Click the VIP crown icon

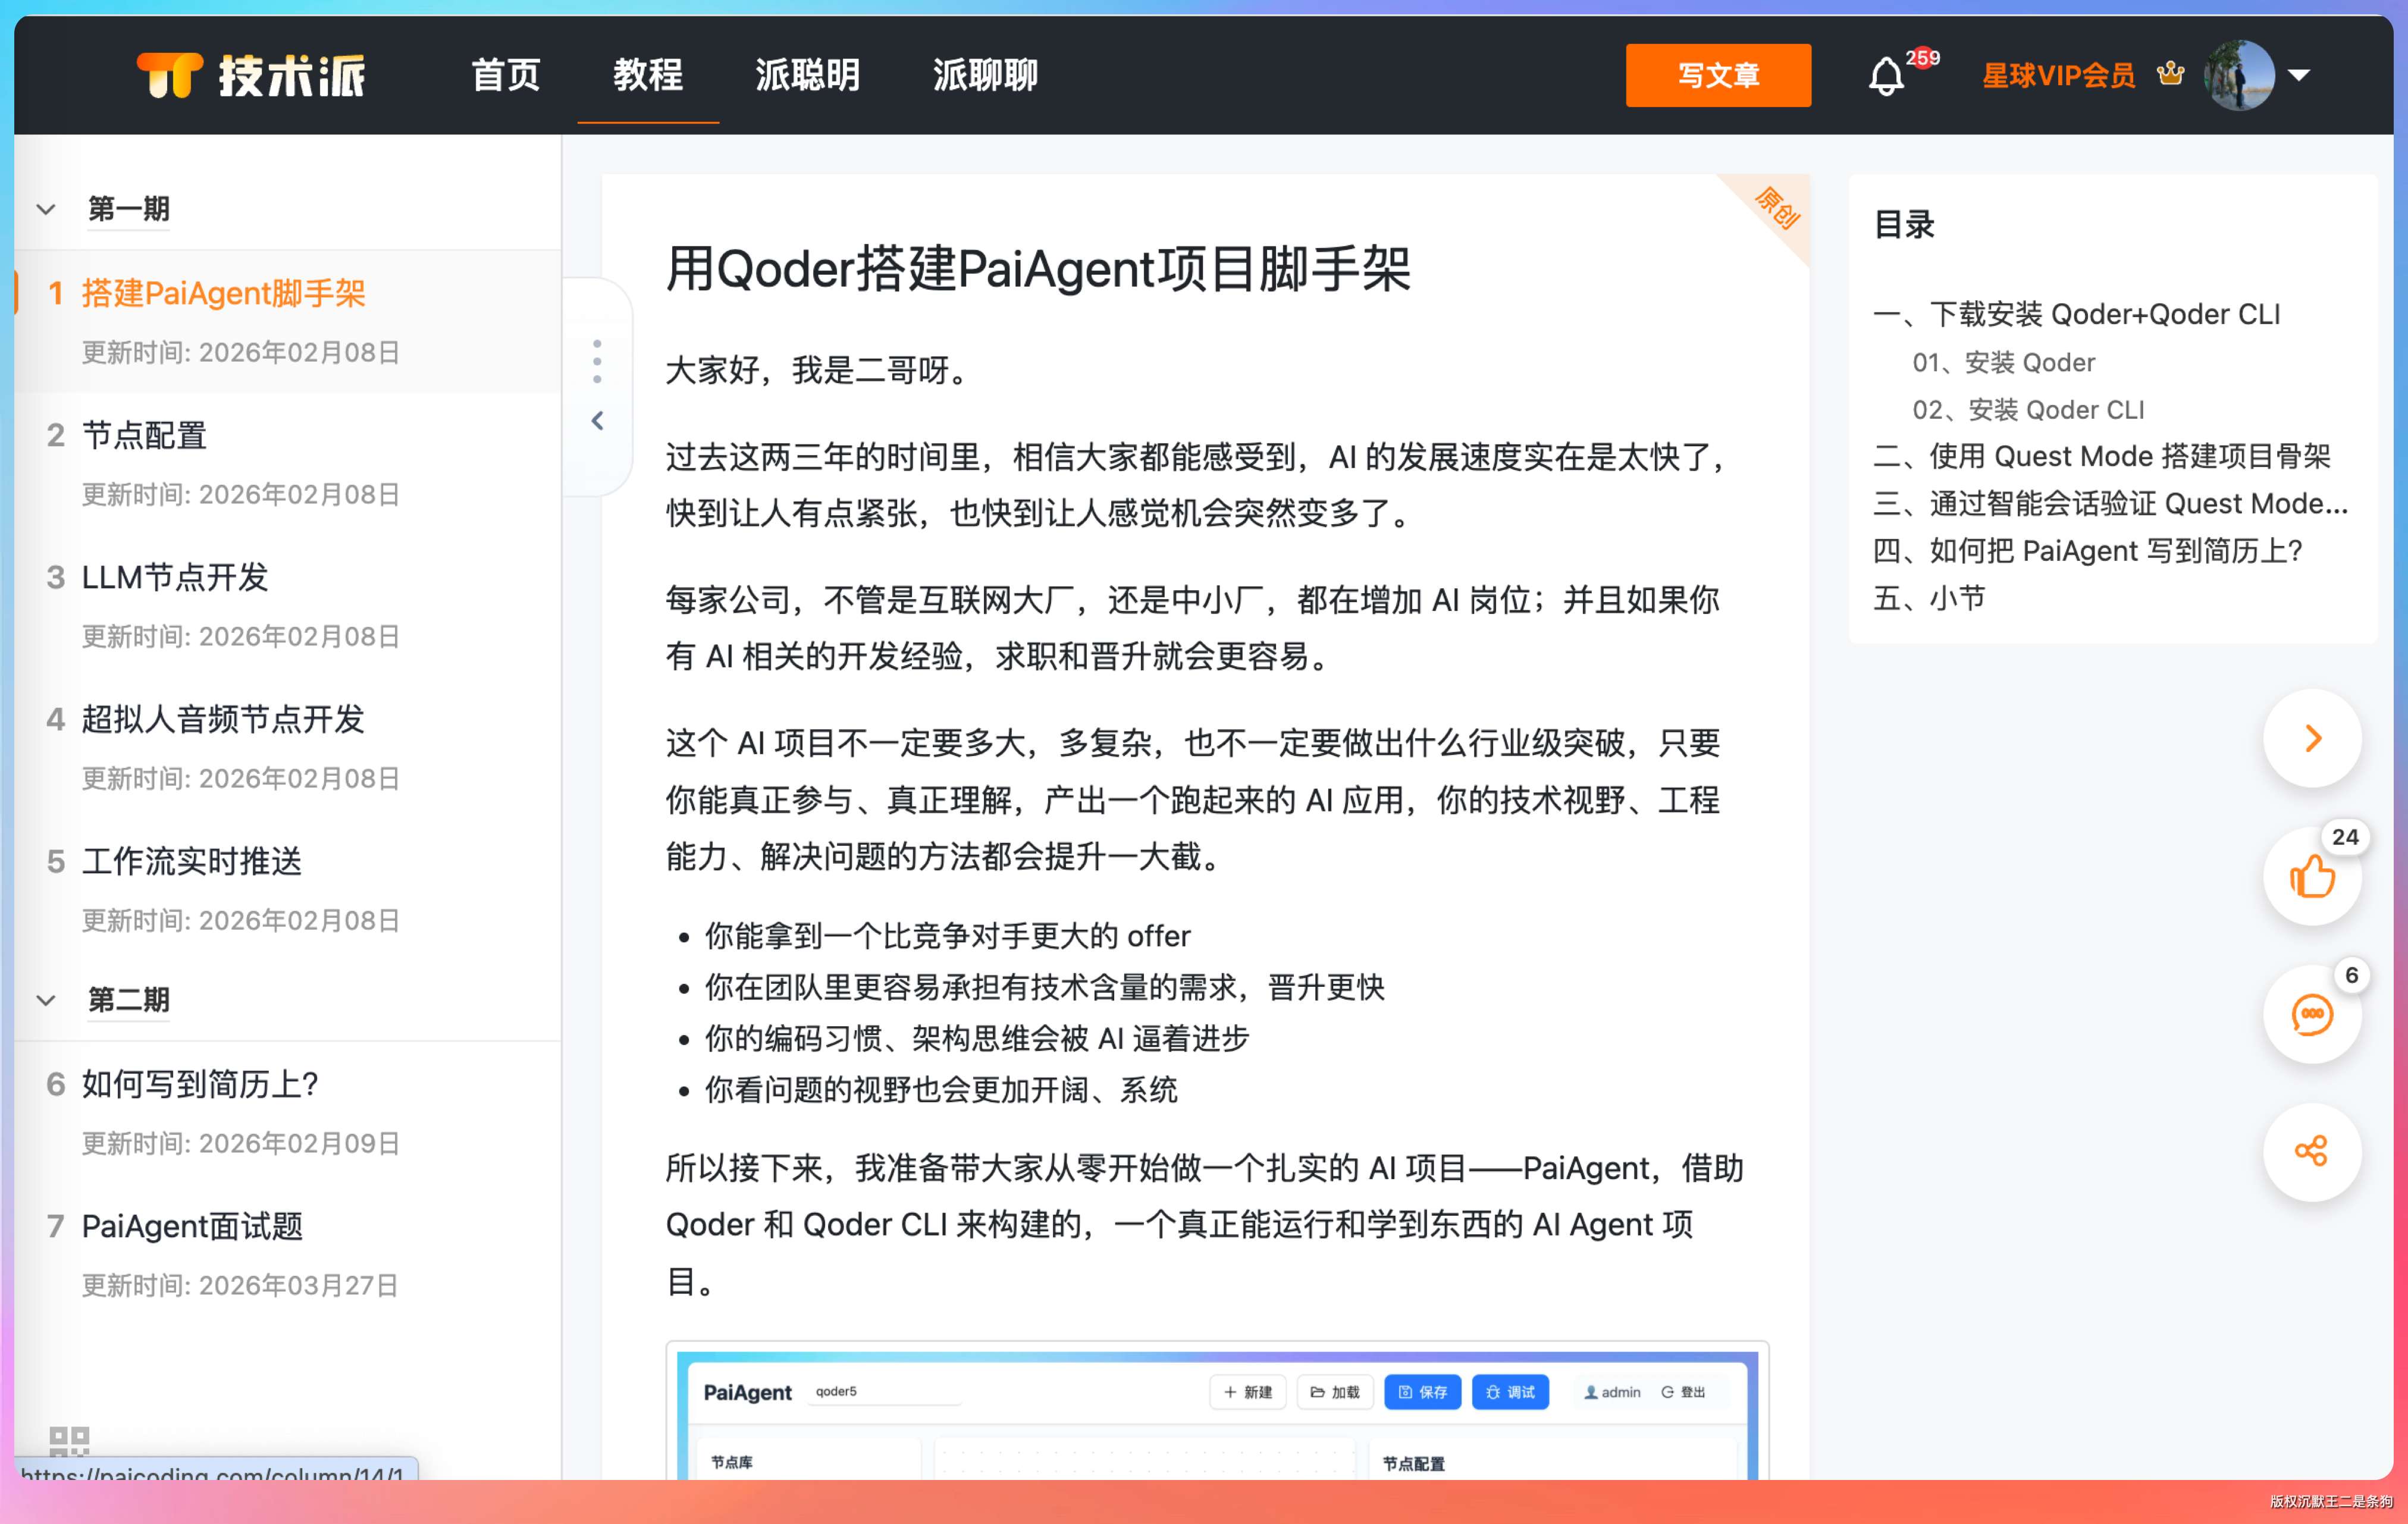(2170, 74)
